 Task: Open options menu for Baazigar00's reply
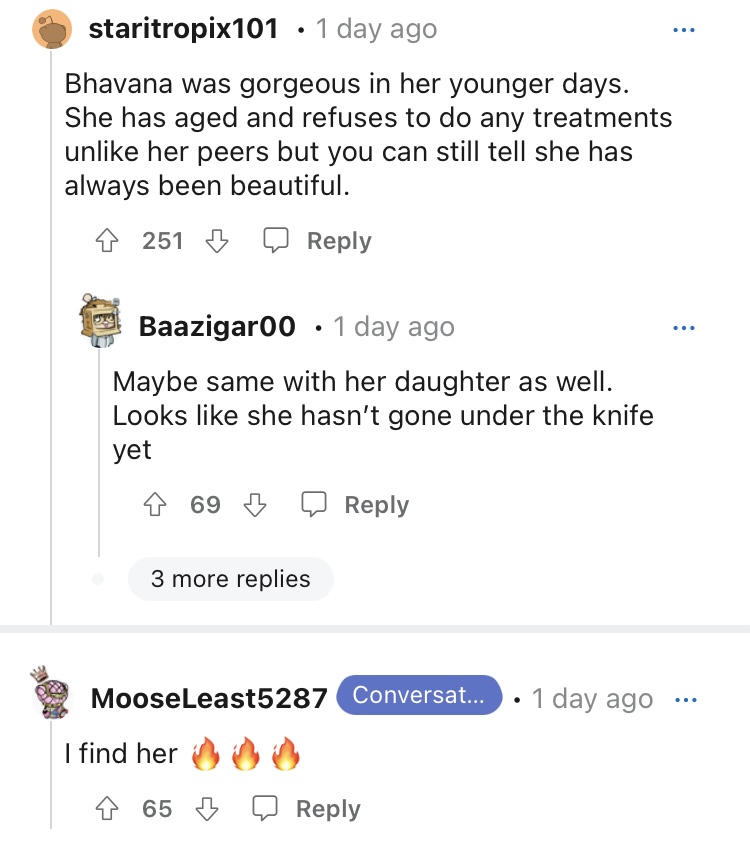(x=683, y=327)
